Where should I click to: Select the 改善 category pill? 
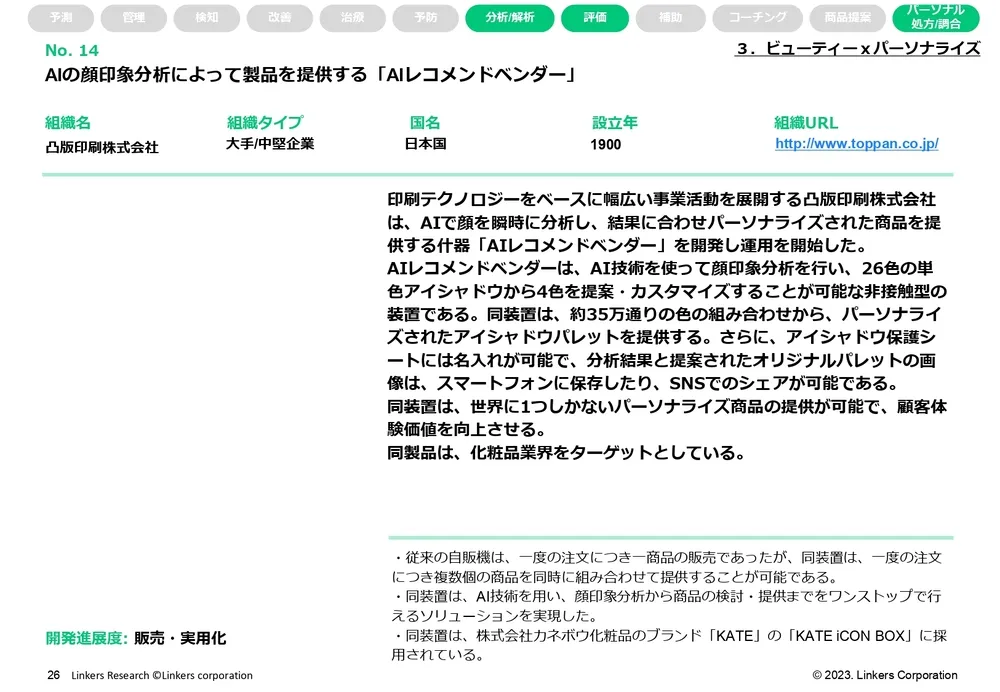coord(280,17)
